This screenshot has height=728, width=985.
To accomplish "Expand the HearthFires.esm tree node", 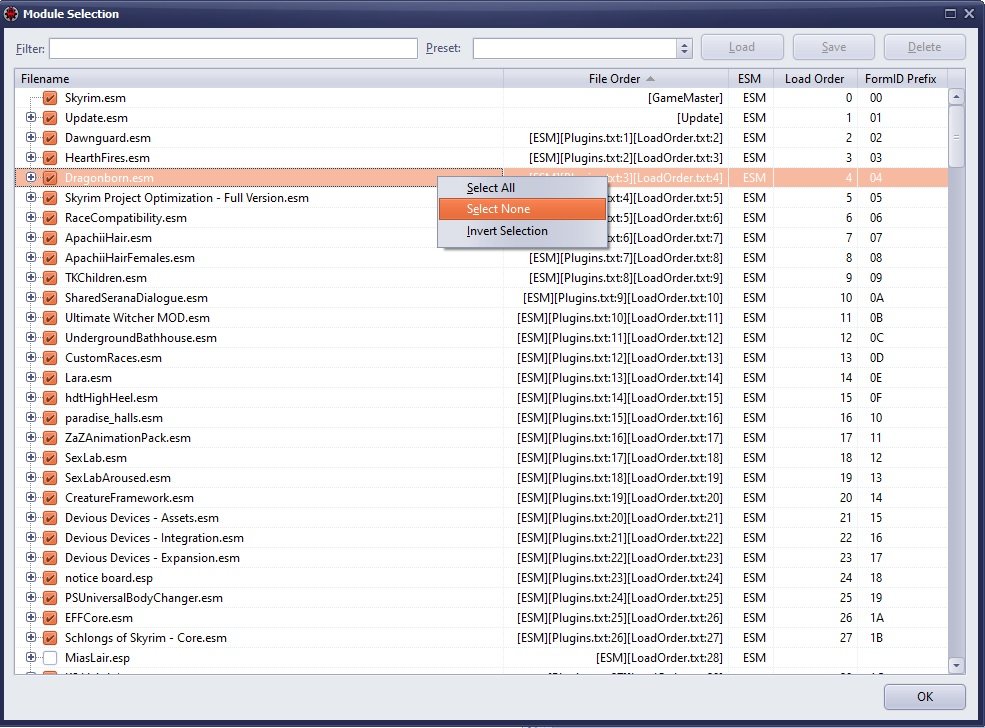I will pos(31,158).
